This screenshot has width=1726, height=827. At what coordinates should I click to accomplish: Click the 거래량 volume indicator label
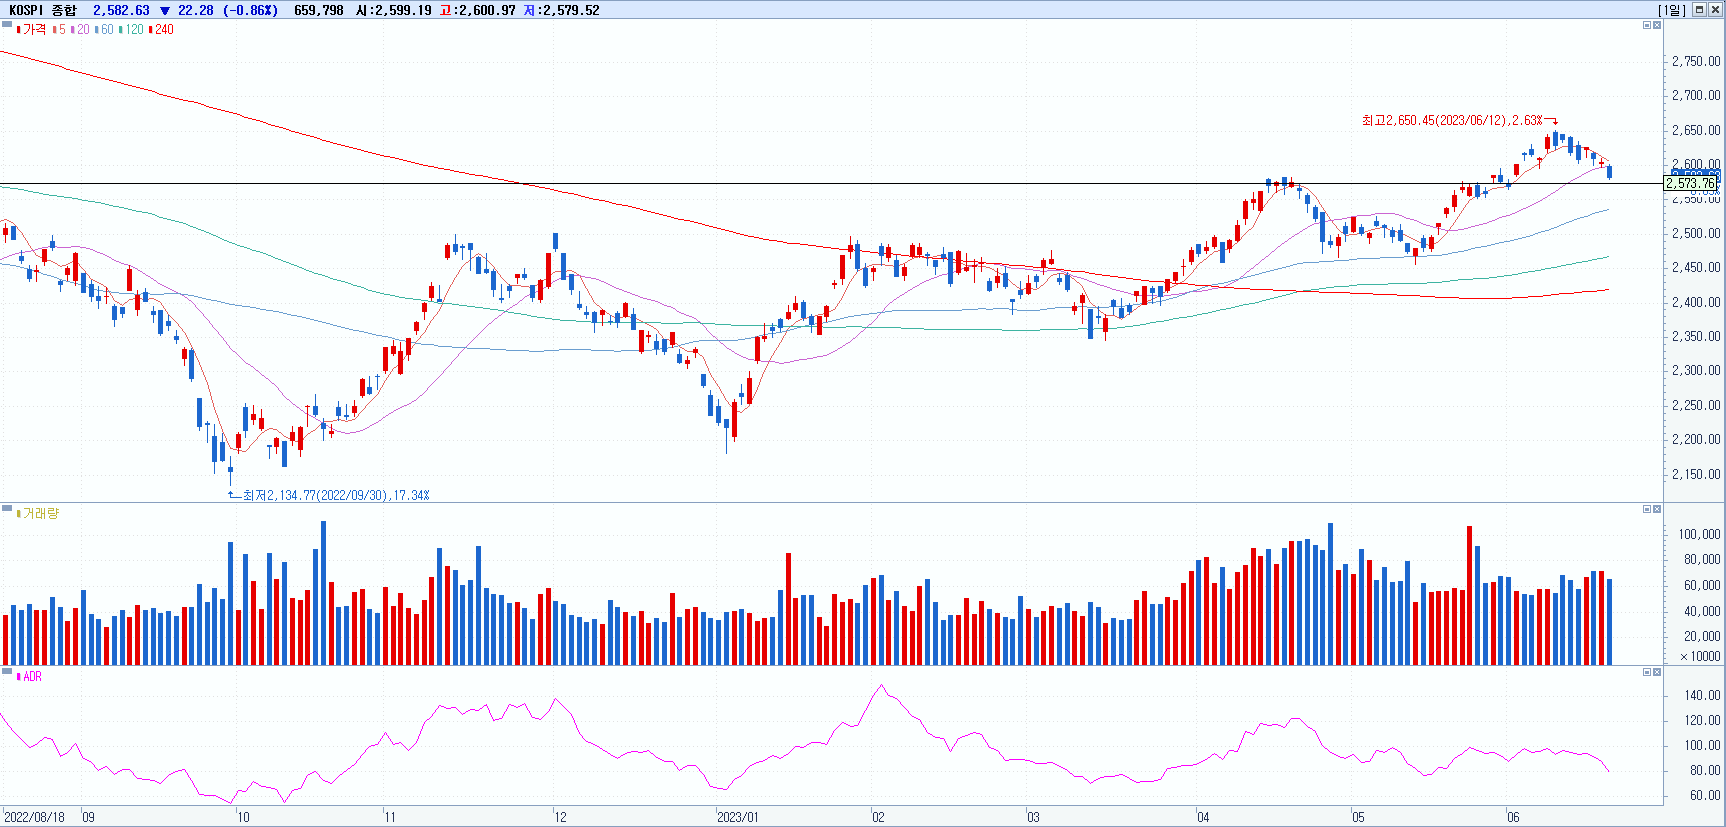[38, 514]
